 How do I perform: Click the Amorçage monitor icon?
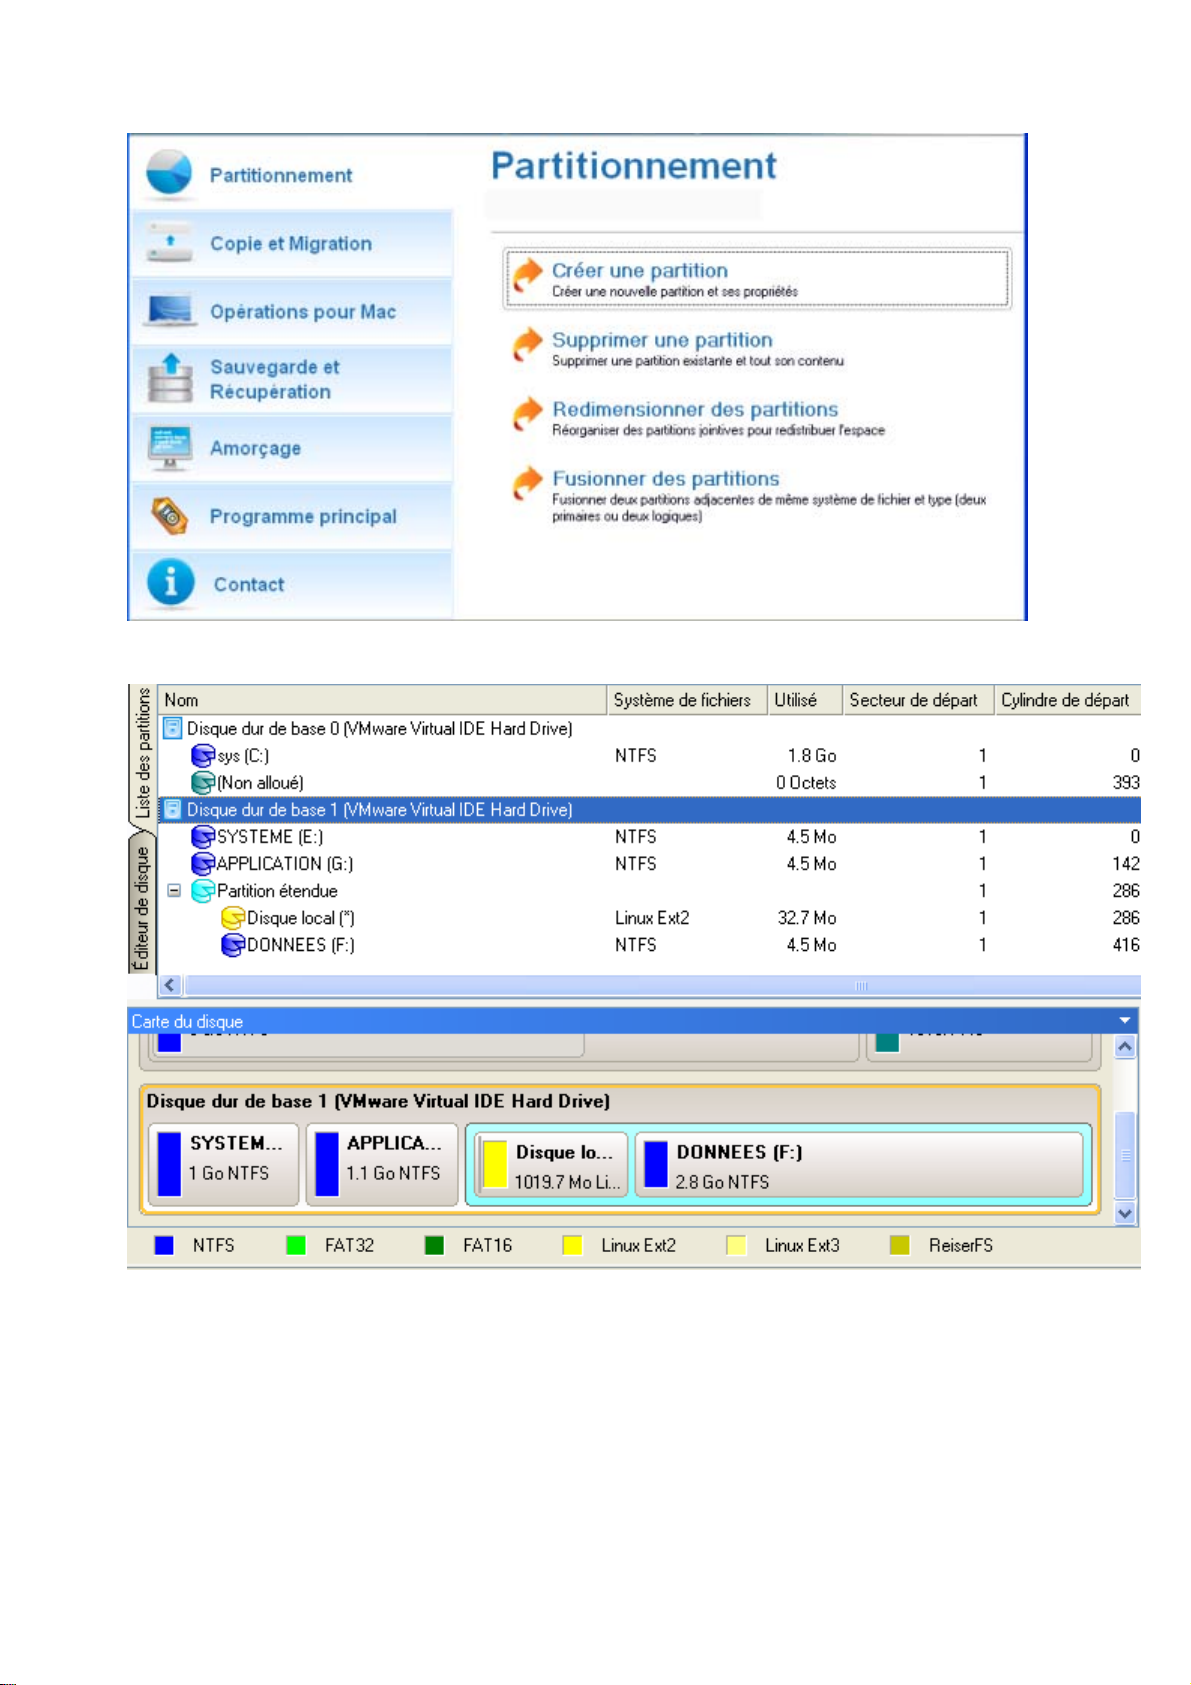[170, 447]
